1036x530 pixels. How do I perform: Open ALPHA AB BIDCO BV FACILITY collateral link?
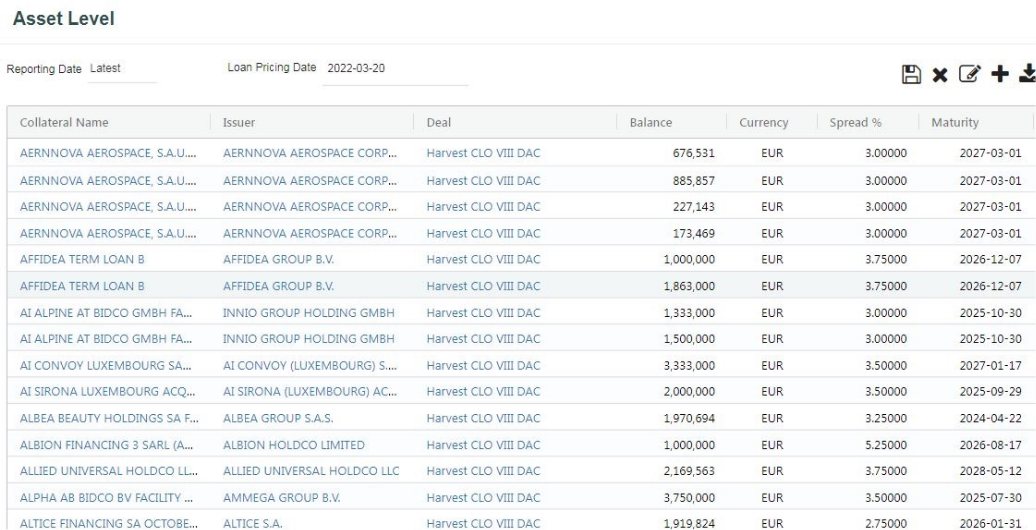pos(106,498)
